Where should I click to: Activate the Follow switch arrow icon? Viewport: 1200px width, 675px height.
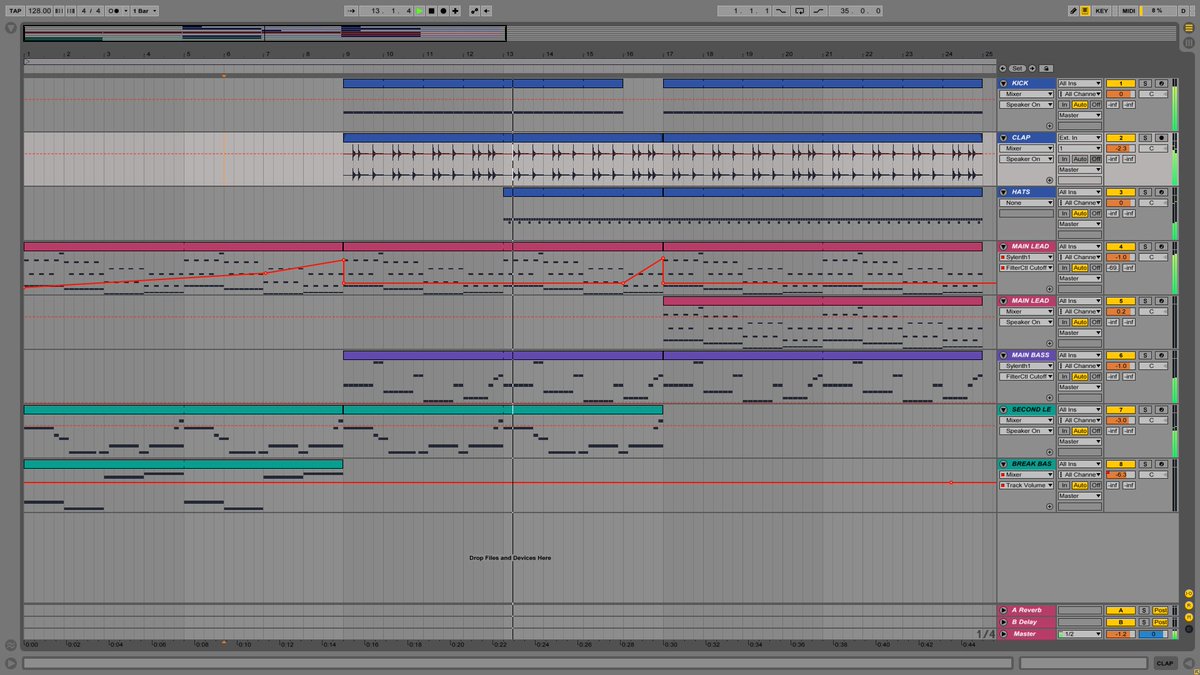(x=352, y=9)
